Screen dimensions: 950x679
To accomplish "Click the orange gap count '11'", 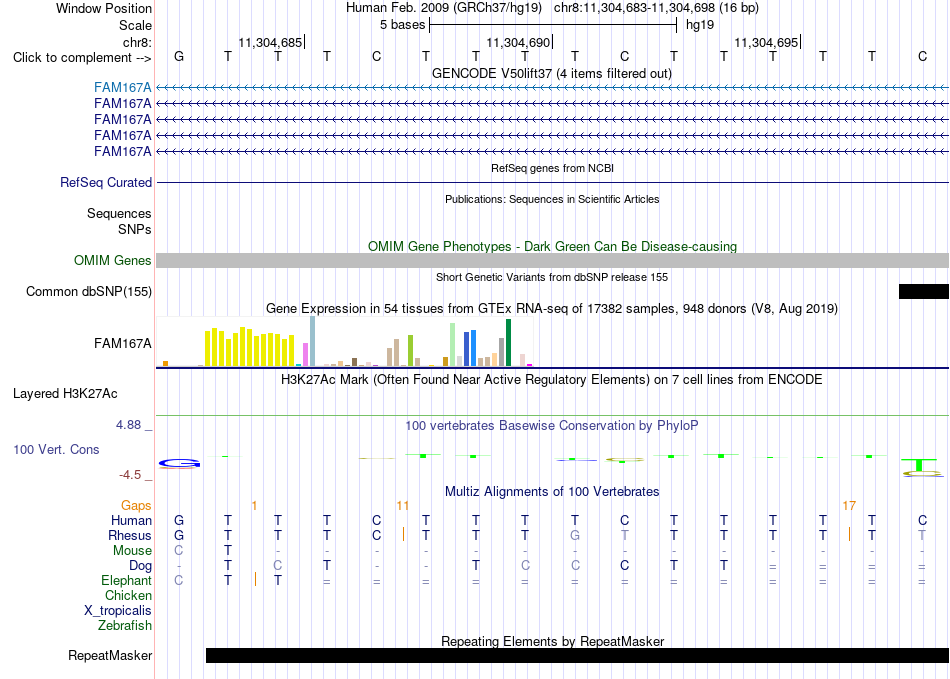I will click(403, 505).
